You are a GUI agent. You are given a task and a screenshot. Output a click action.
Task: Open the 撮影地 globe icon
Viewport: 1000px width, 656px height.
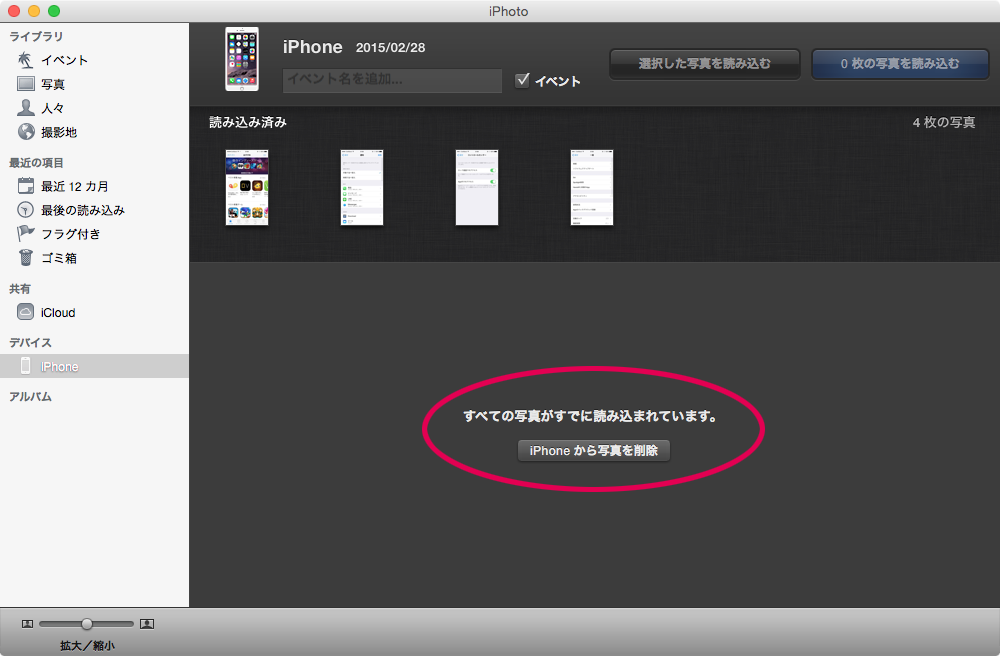pos(26,131)
